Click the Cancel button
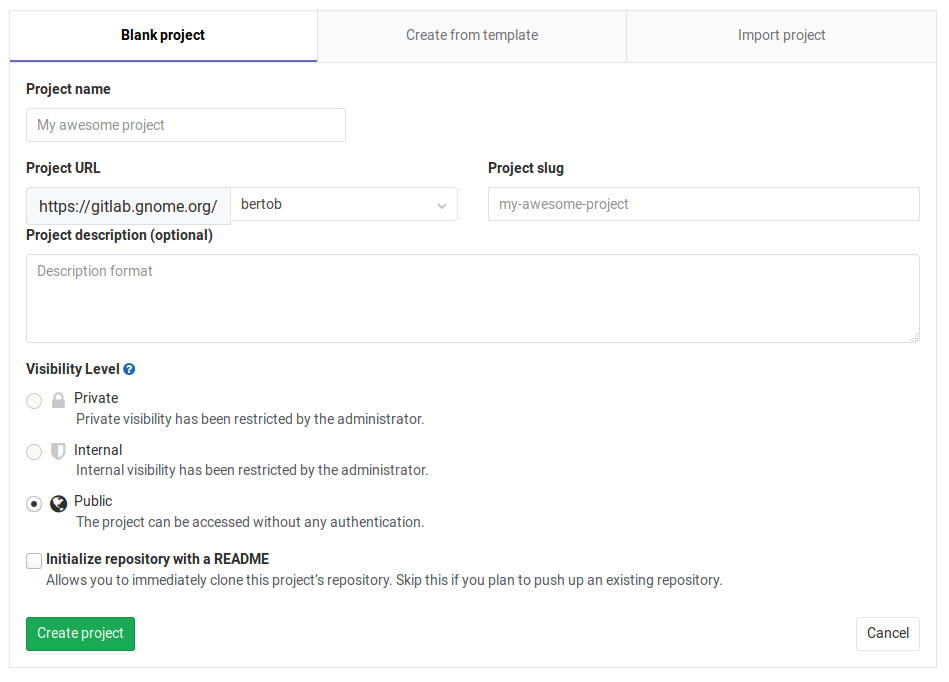 887,633
